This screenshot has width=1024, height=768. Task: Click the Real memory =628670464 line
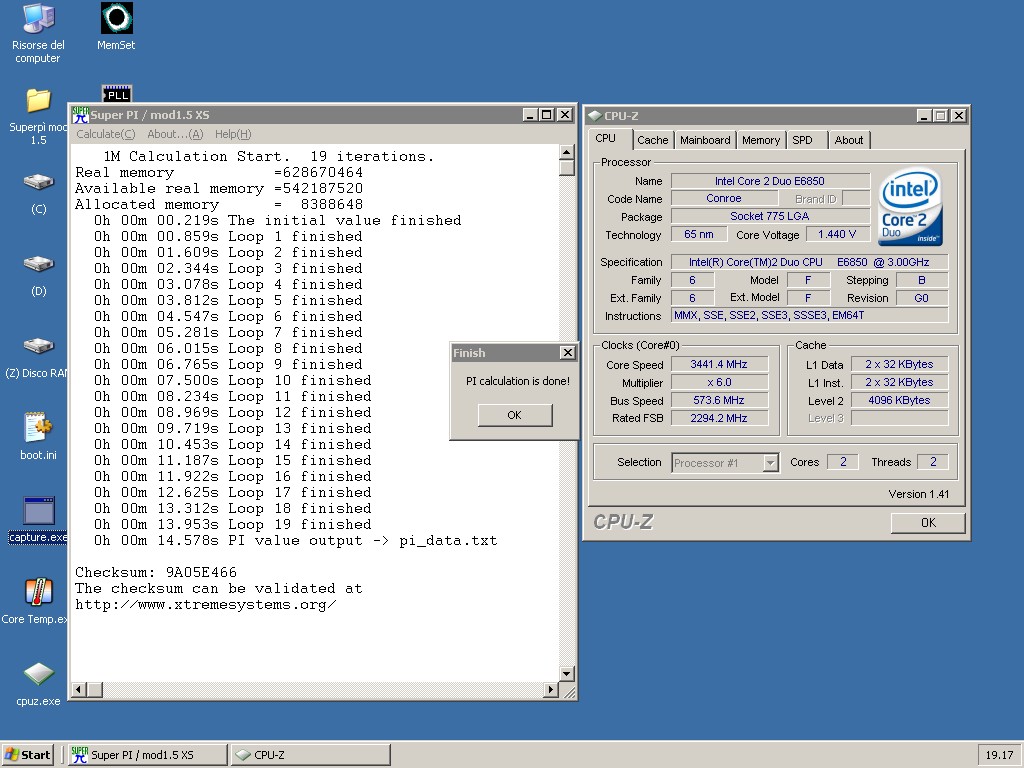click(x=219, y=172)
